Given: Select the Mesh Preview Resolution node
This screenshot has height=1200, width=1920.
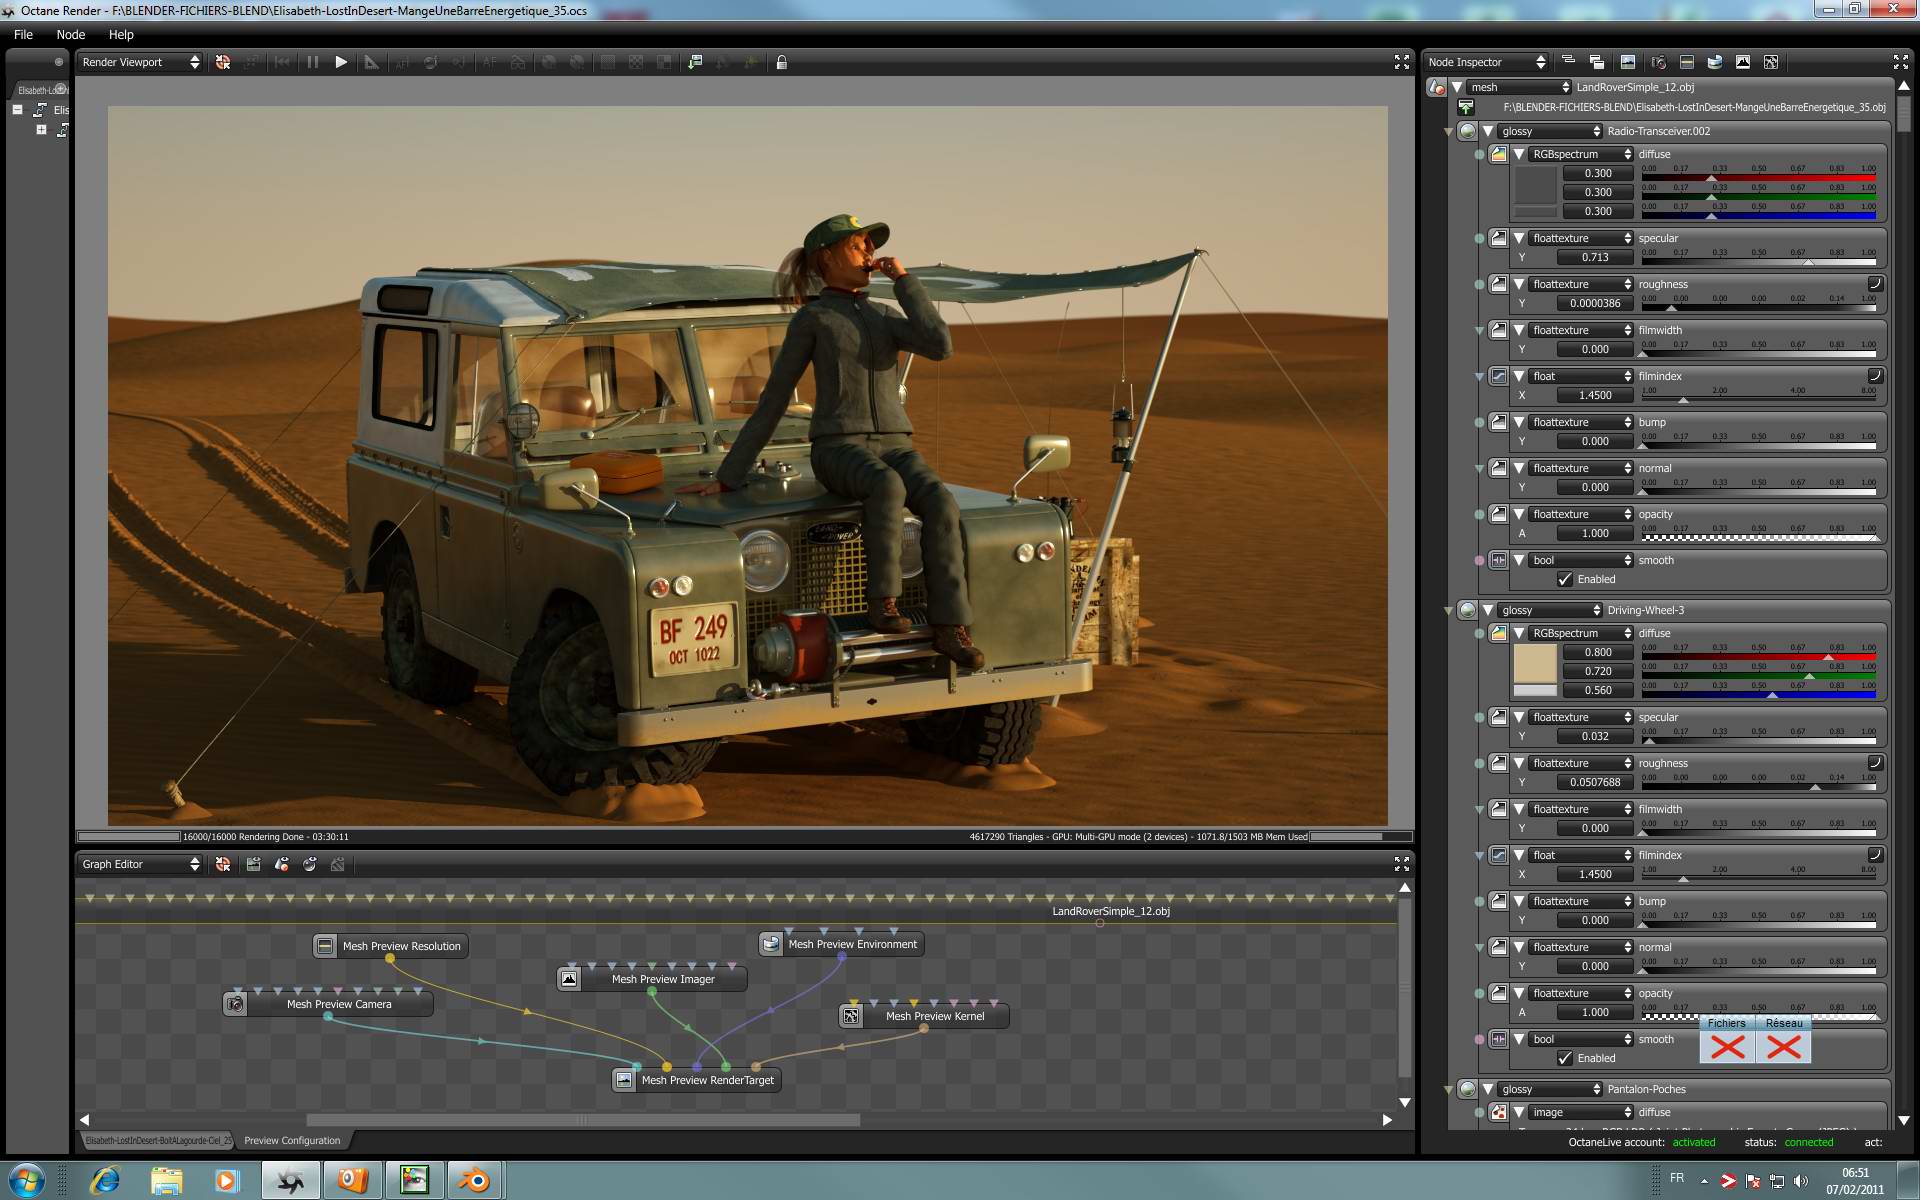Looking at the screenshot, I should [401, 946].
